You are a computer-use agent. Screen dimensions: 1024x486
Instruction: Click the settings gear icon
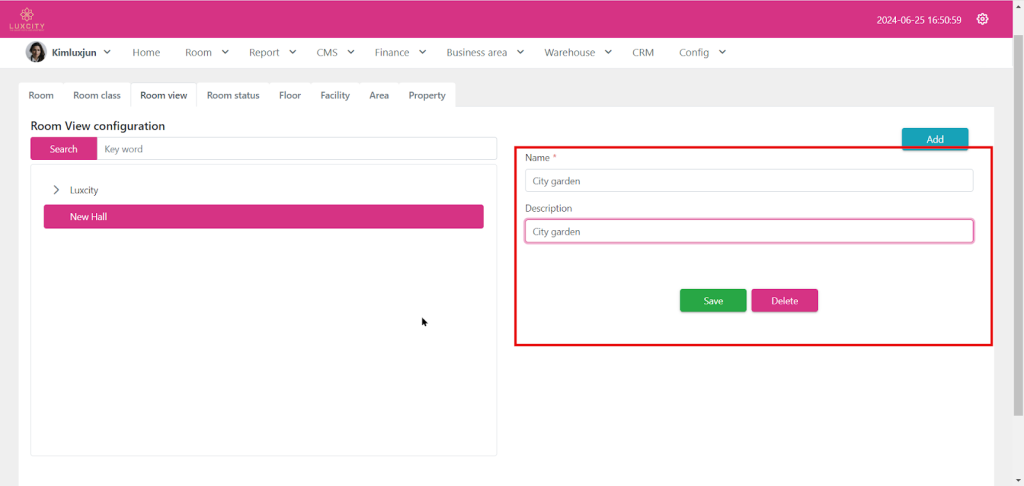pos(982,19)
